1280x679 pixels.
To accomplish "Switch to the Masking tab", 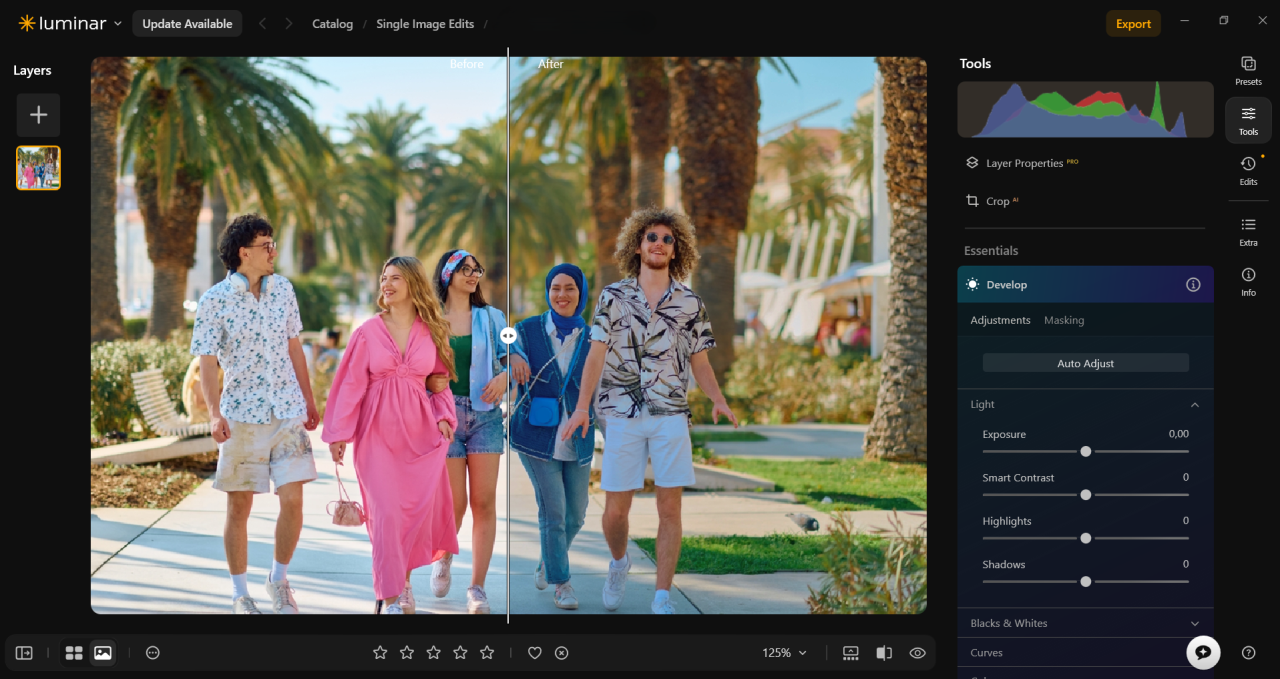I will tap(1064, 320).
